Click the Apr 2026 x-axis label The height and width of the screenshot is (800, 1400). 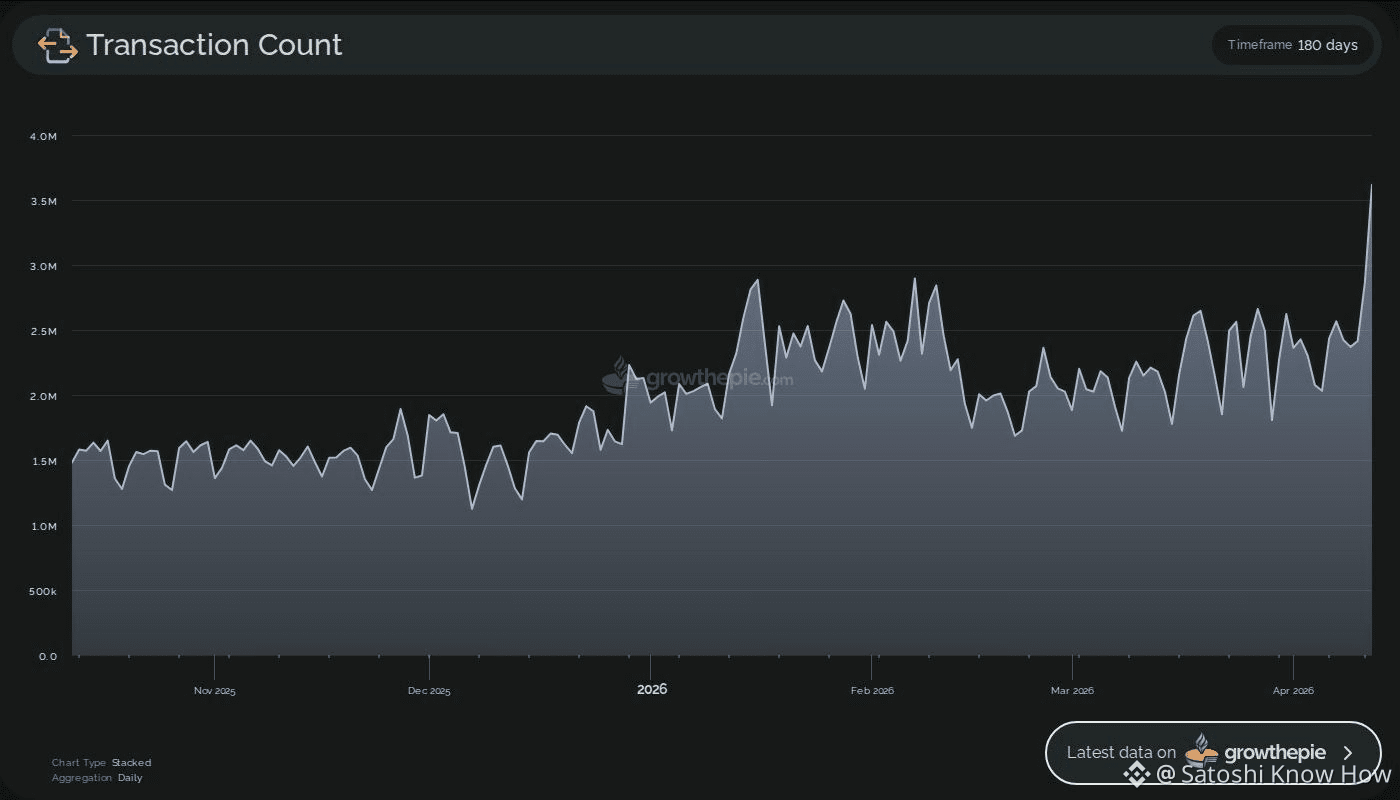(1293, 690)
